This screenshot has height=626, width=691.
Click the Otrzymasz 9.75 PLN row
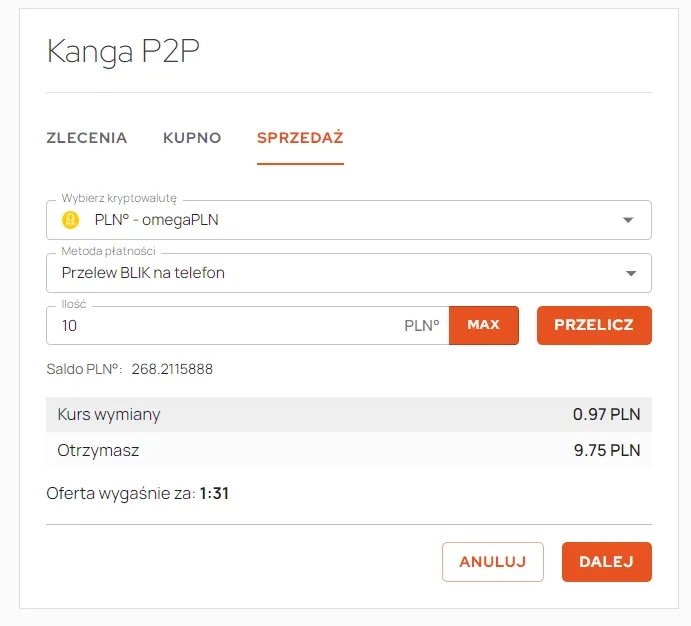pos(349,450)
